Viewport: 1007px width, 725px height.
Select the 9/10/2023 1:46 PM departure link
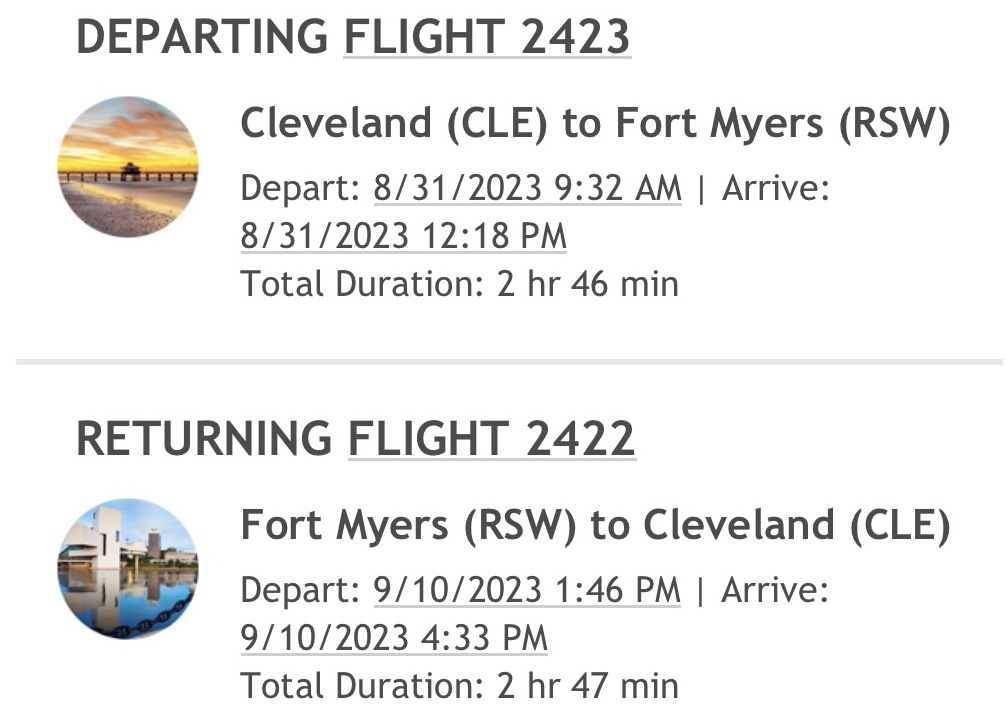[x=527, y=590]
